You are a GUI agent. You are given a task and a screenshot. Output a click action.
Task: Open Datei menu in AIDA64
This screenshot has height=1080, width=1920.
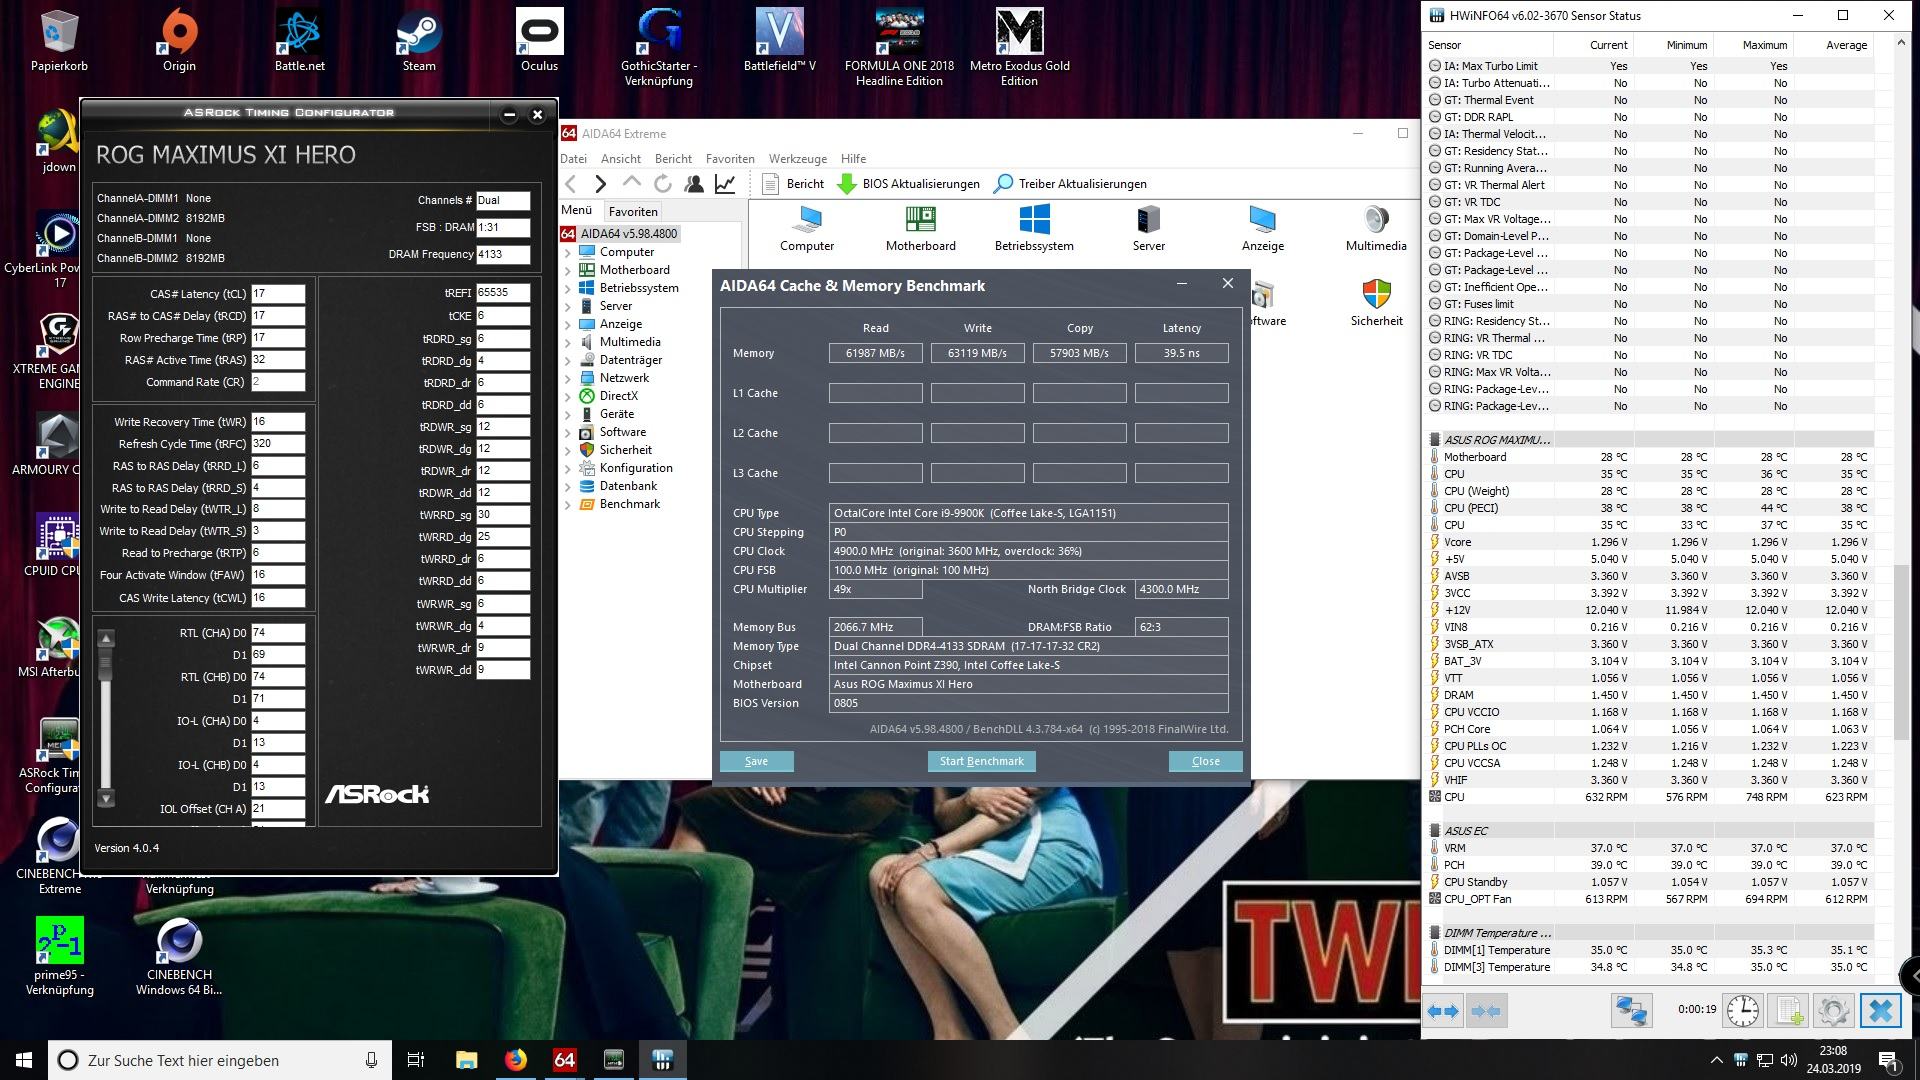(574, 159)
